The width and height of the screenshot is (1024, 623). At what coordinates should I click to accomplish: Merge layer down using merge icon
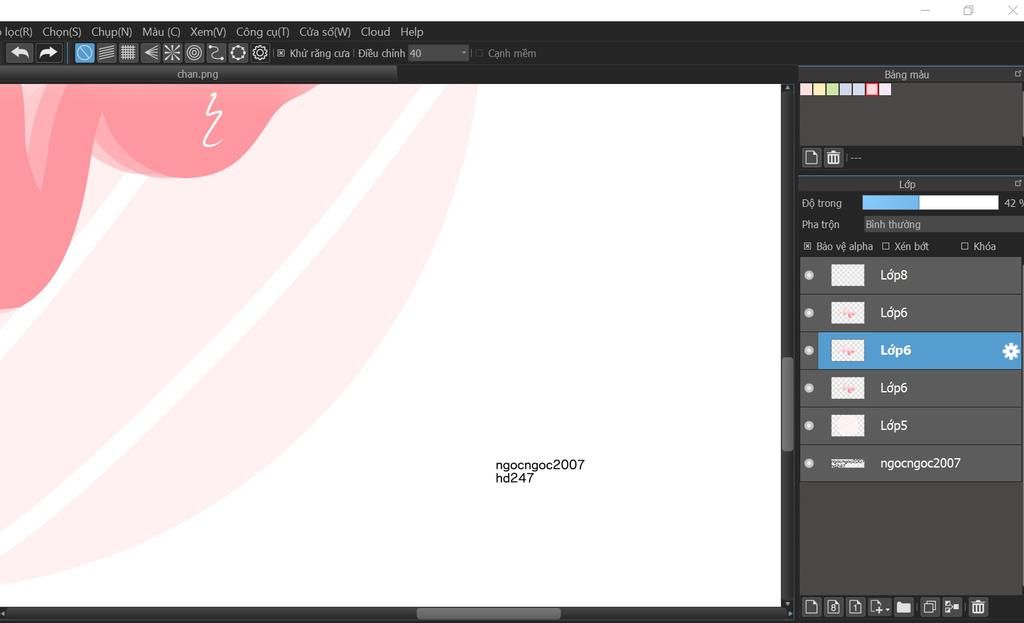(x=952, y=607)
